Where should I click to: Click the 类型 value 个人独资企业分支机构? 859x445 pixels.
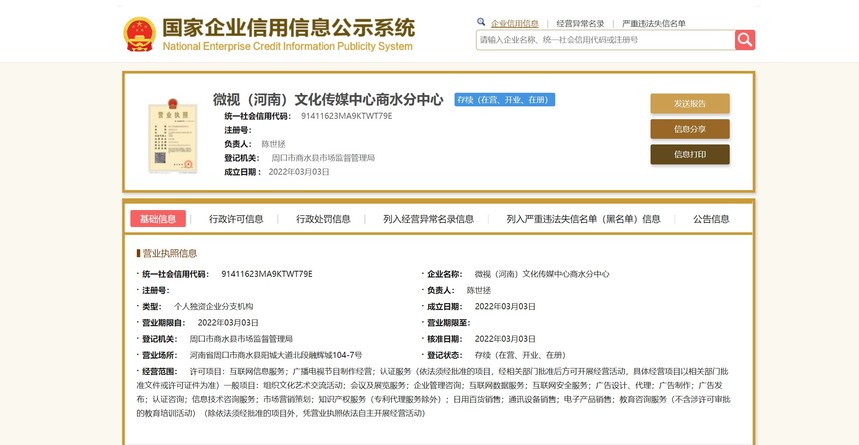tap(214, 306)
